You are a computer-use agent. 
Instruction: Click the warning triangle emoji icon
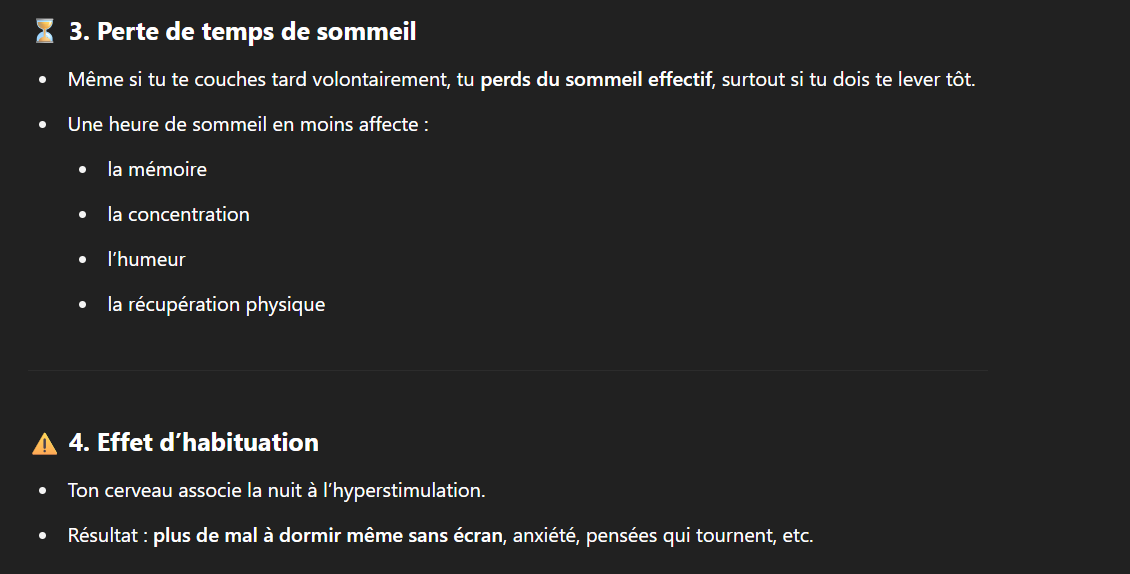[45, 443]
